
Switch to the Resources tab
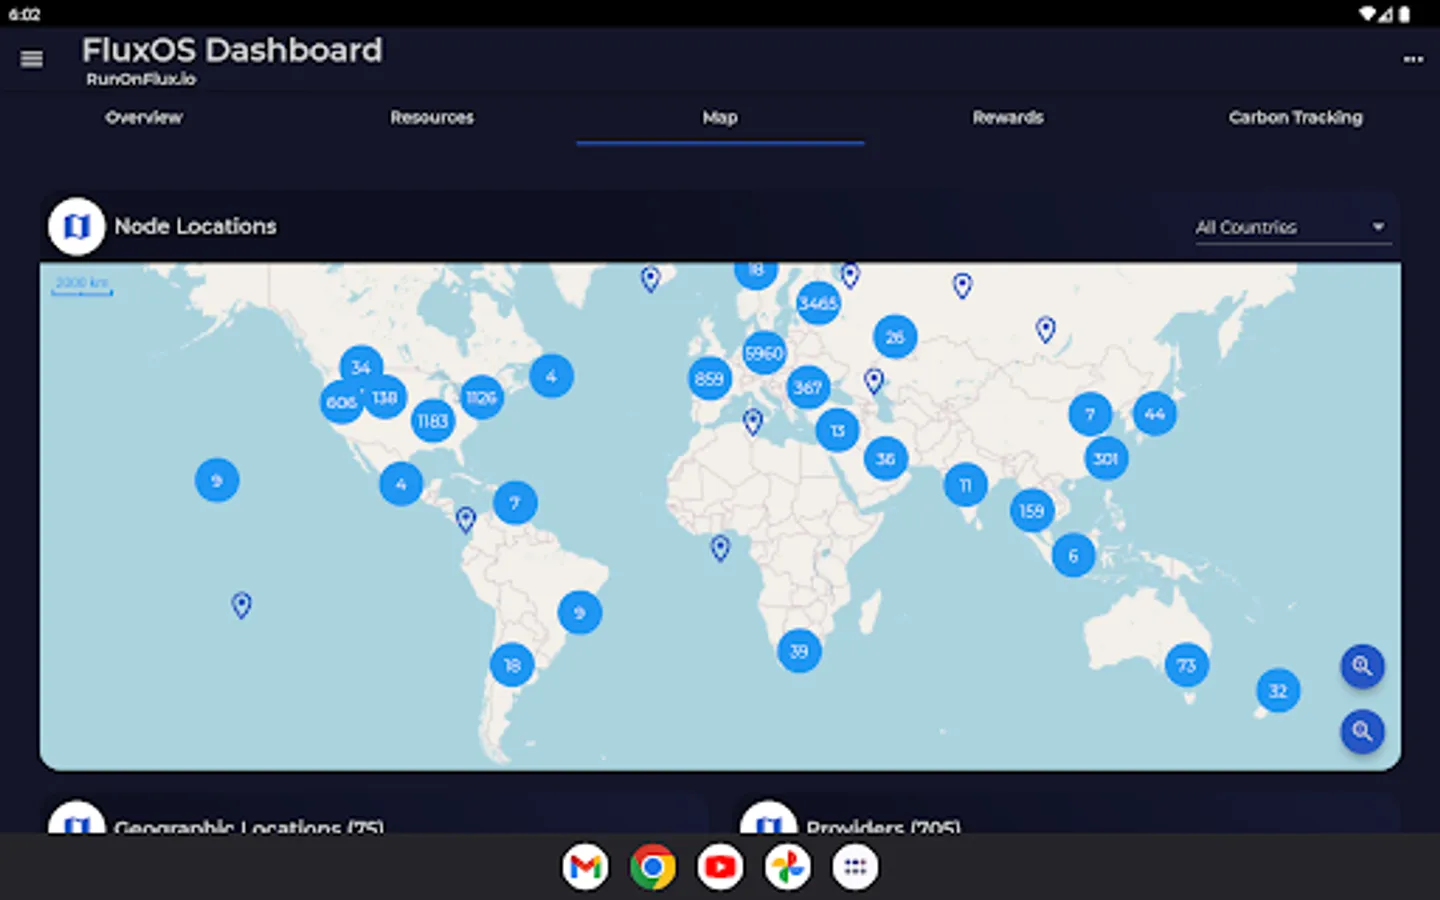click(432, 118)
